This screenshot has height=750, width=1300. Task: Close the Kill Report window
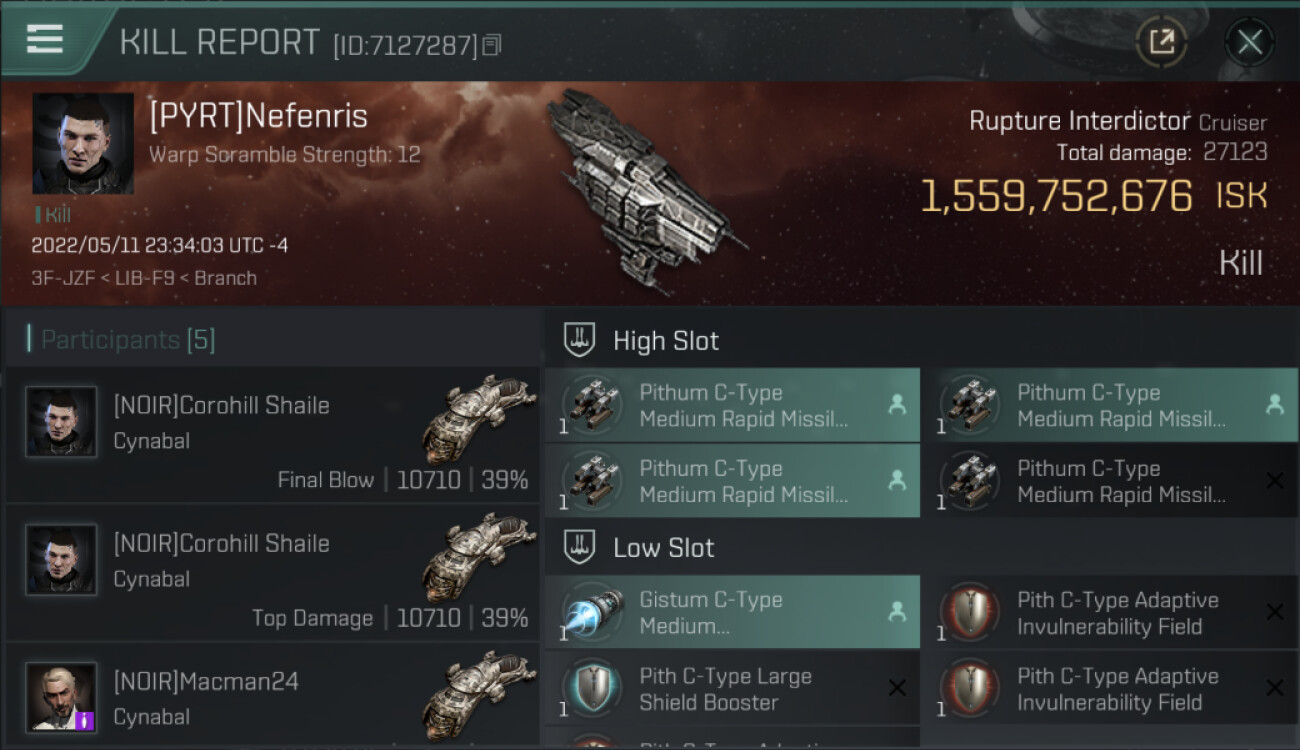(x=1249, y=42)
